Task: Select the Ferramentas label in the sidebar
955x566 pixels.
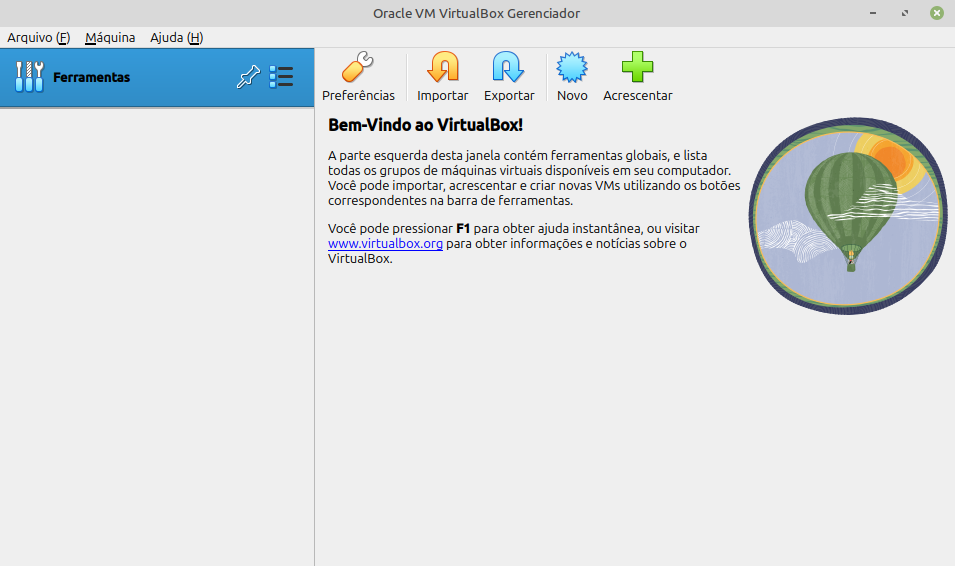Action: [x=92, y=77]
